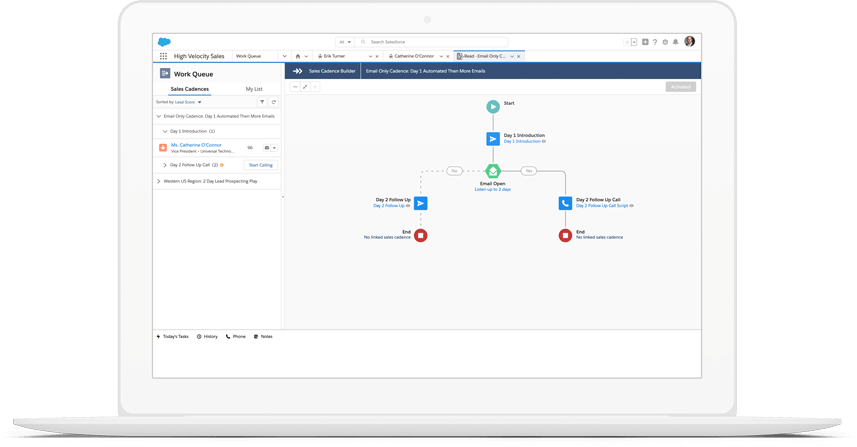Open the action dropdown in Catherine's row
Viewport: 857px width, 447px height.
point(274,148)
